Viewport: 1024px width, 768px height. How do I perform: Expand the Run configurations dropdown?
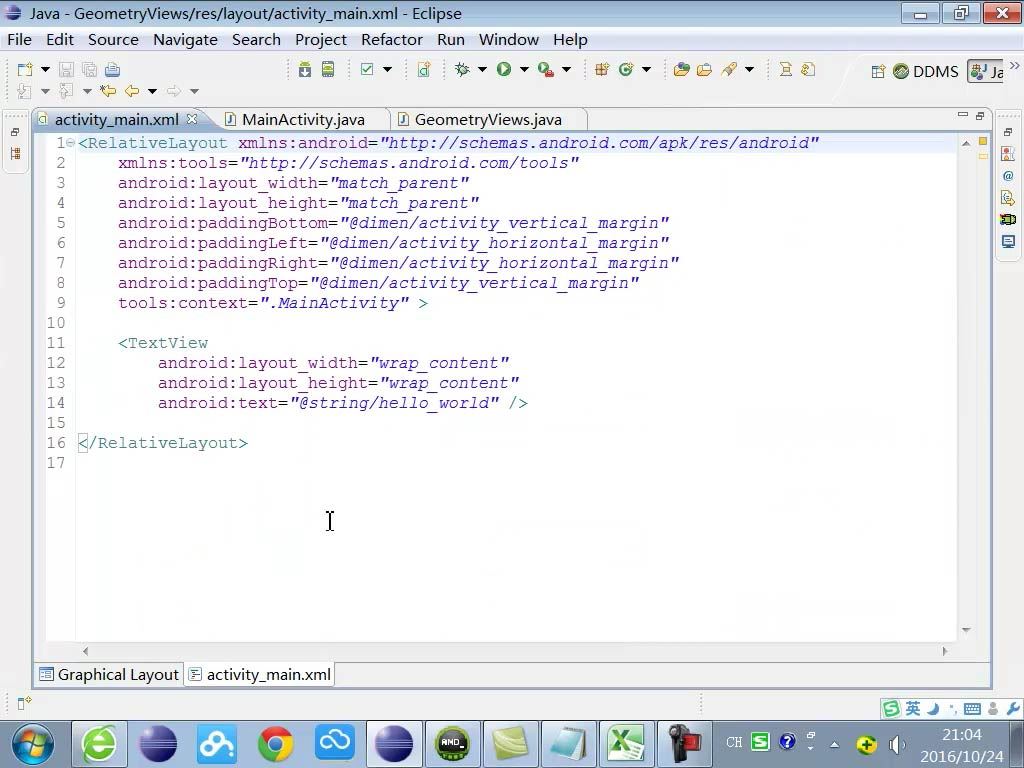pyautogui.click(x=524, y=69)
